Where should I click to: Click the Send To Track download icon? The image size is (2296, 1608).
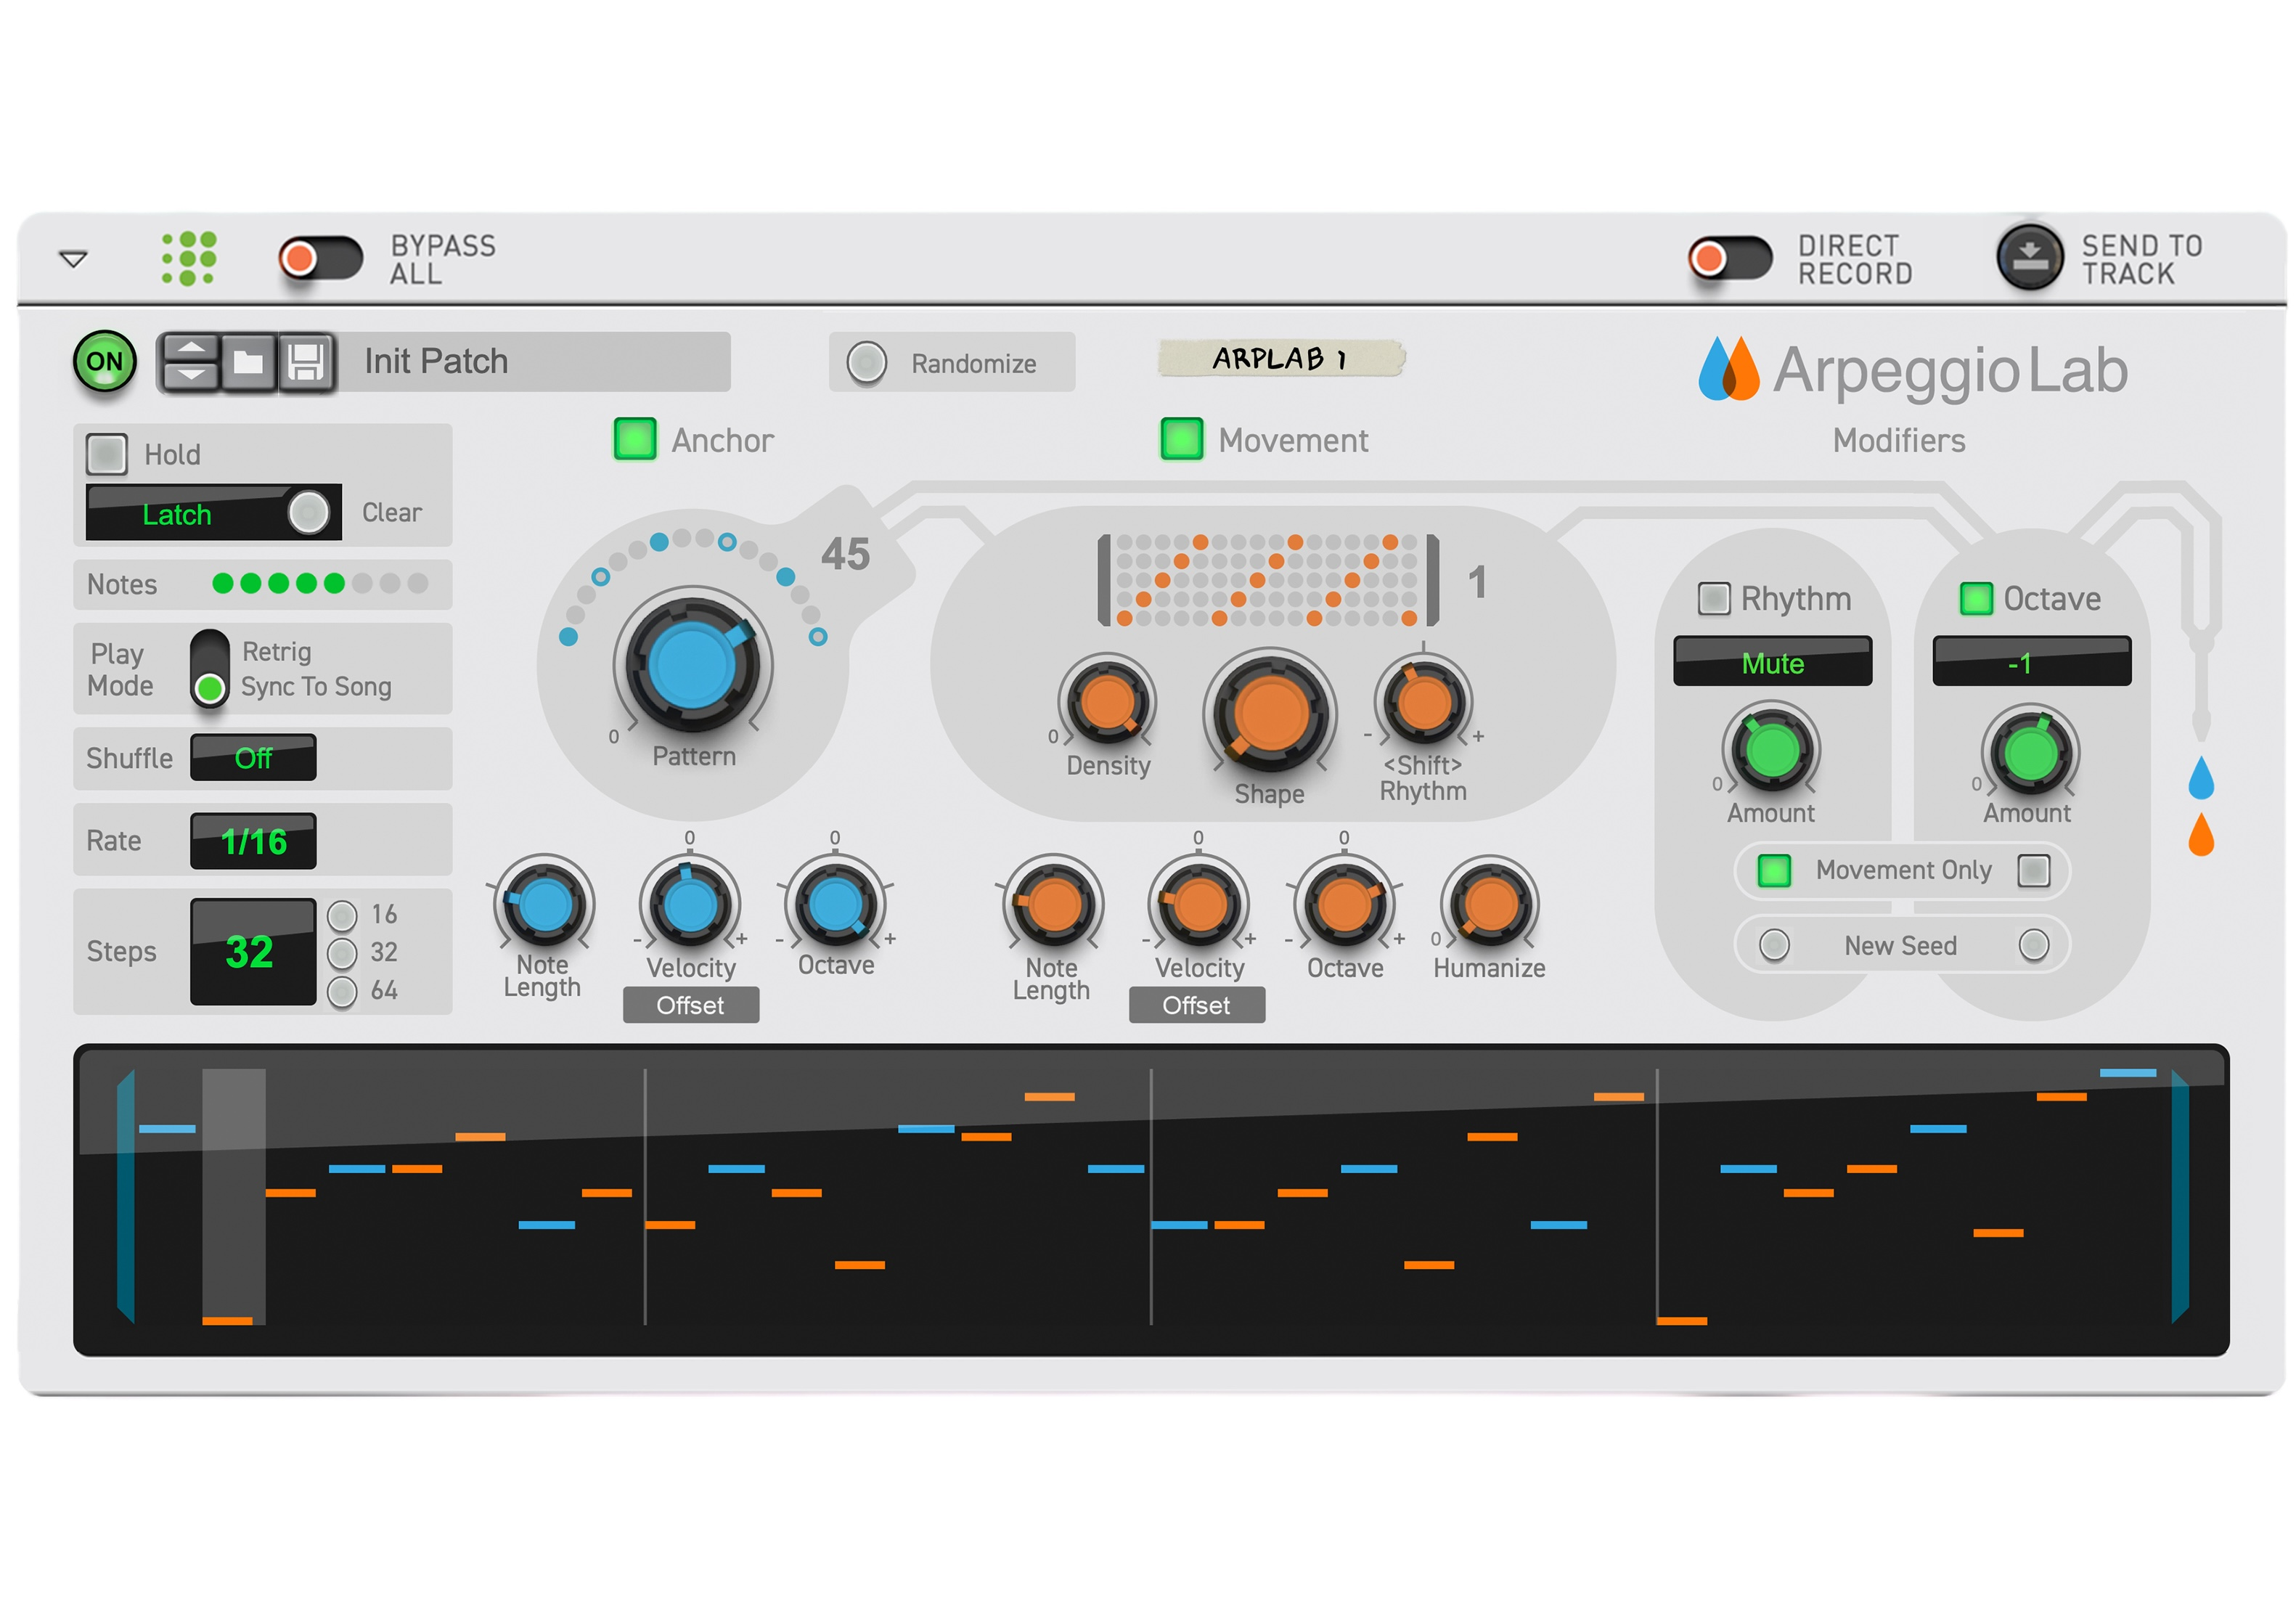(x=2029, y=258)
